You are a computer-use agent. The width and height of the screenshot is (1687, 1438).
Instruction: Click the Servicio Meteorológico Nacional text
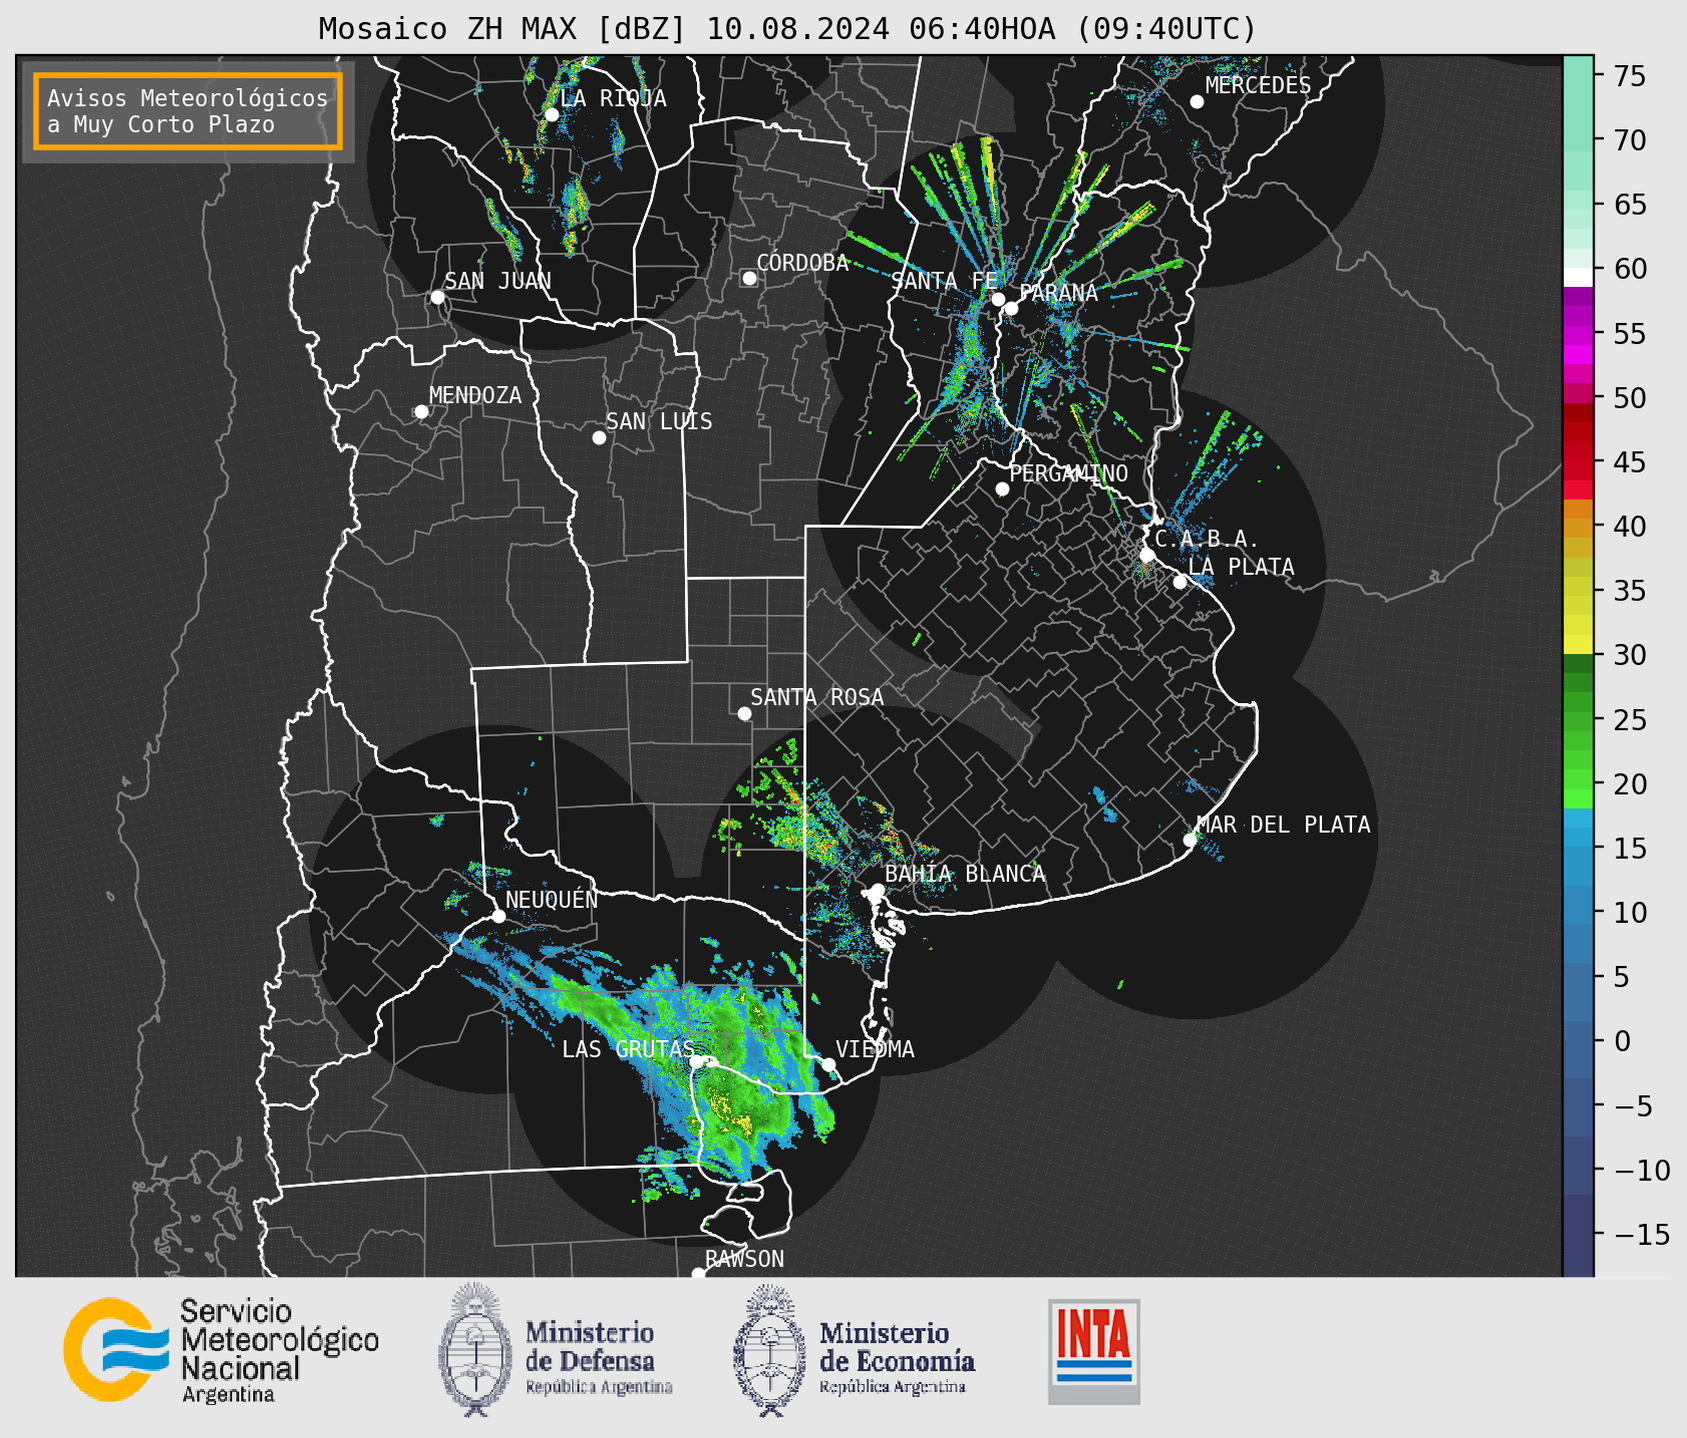click(x=279, y=1350)
